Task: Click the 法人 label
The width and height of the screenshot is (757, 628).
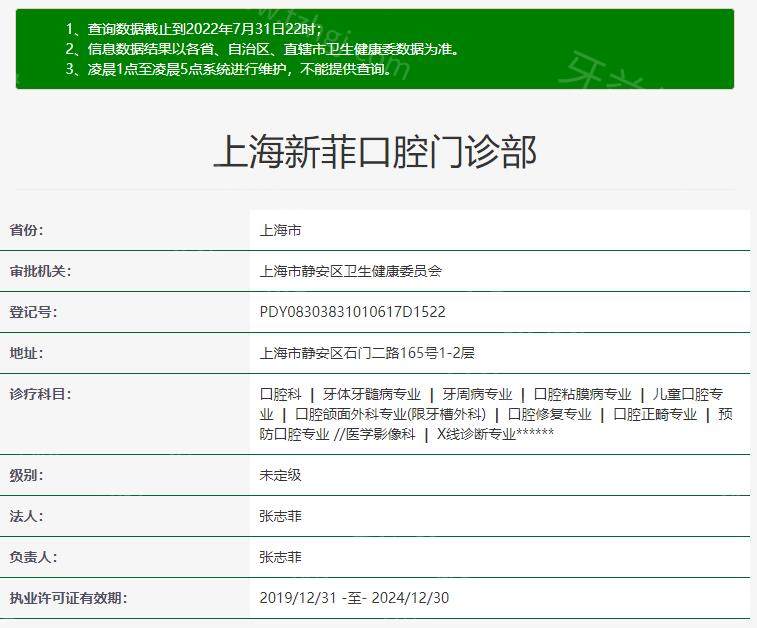Action: (27, 516)
